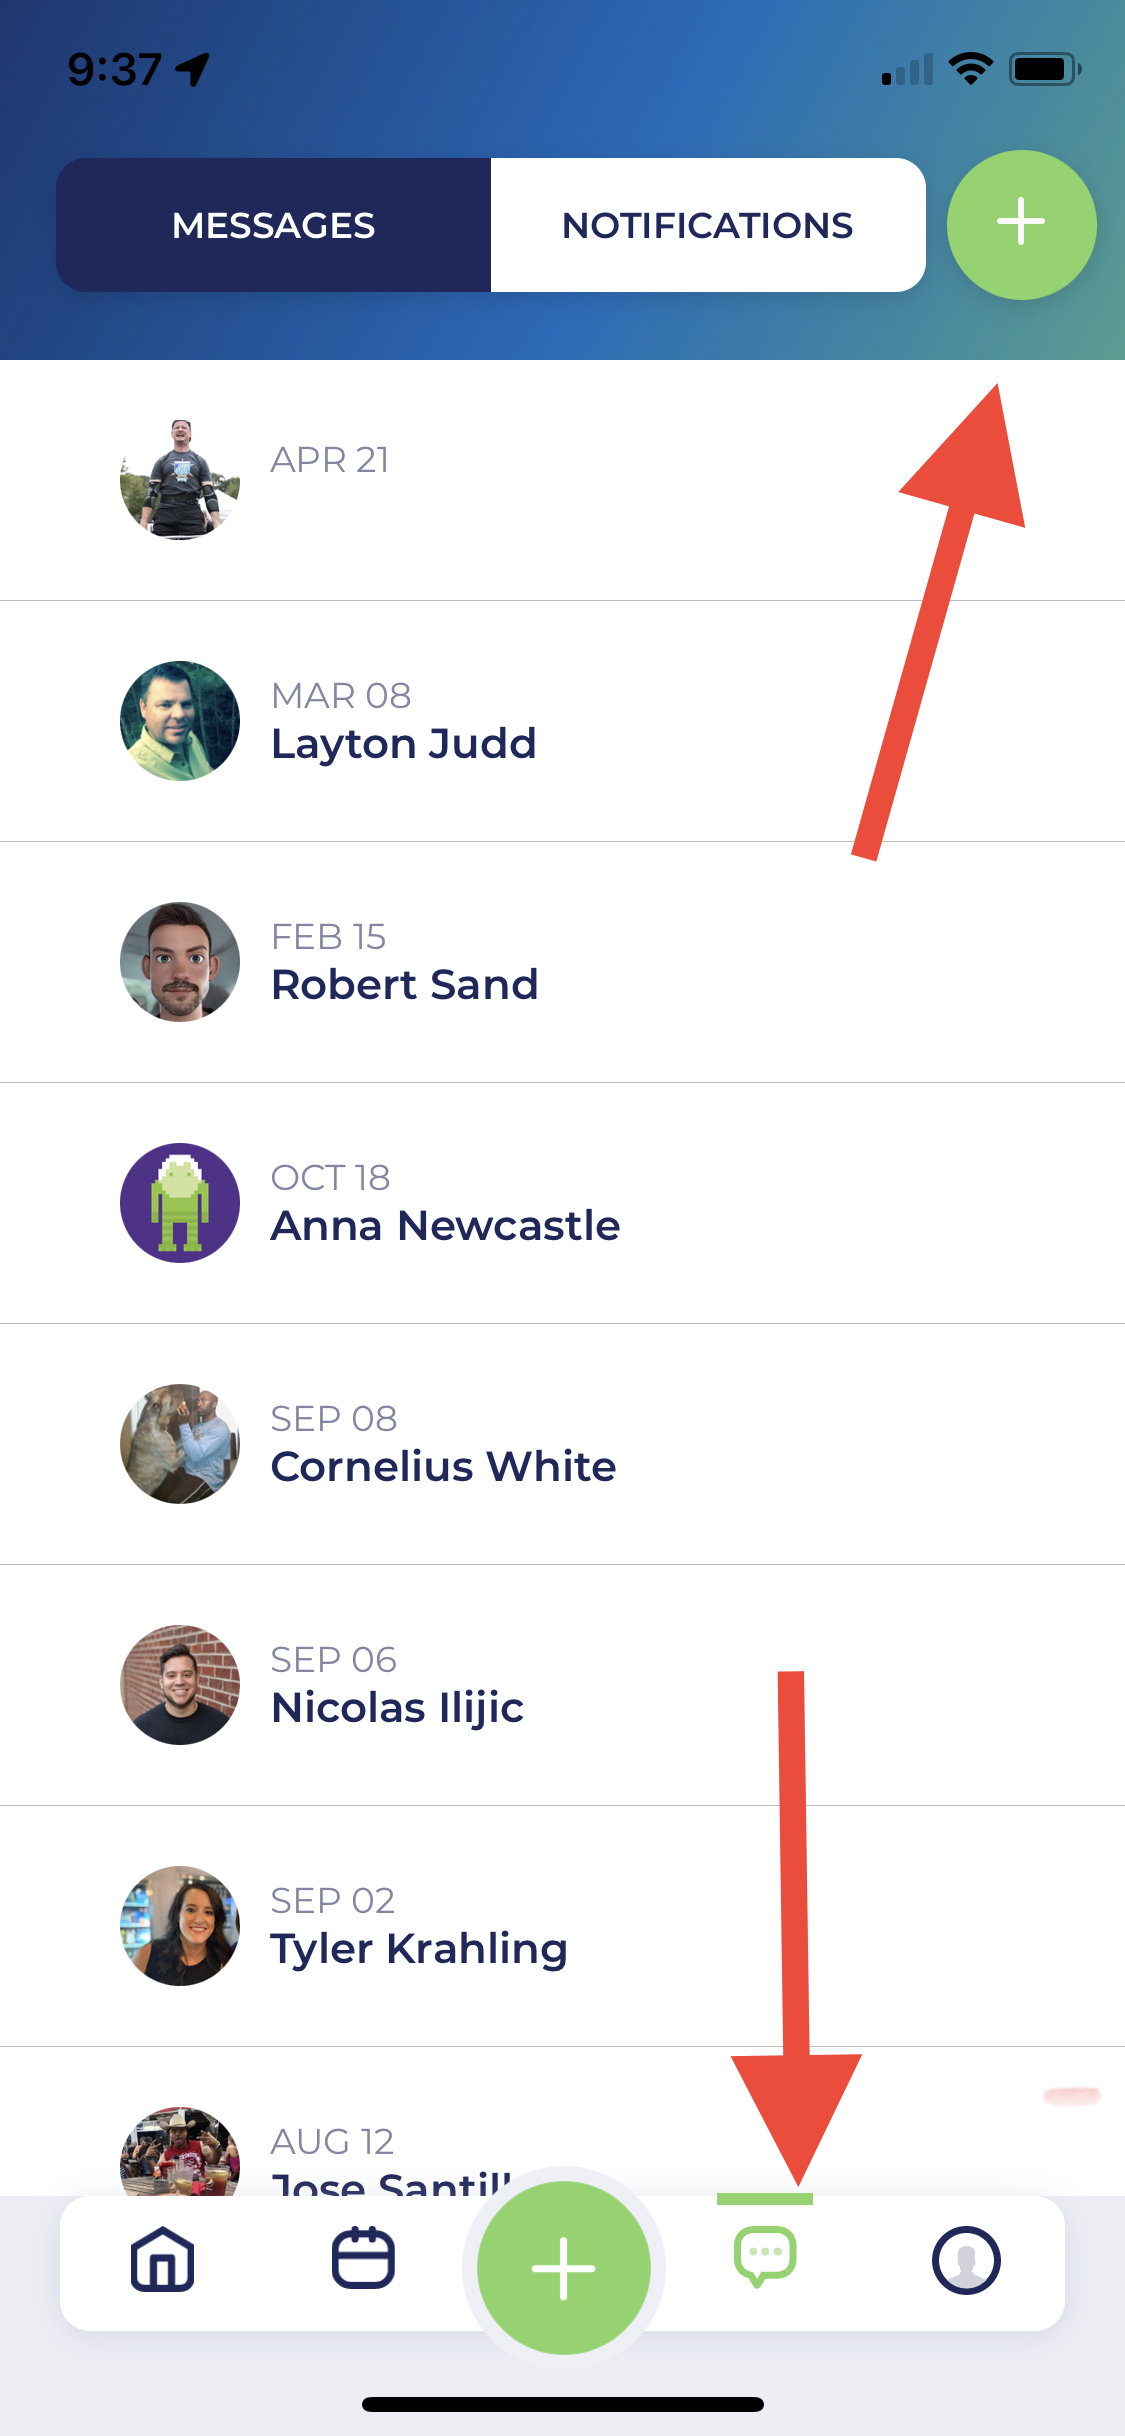The height and width of the screenshot is (2436, 1125).
Task: Tap the avatar on the APR 21 message
Action: click(x=180, y=480)
